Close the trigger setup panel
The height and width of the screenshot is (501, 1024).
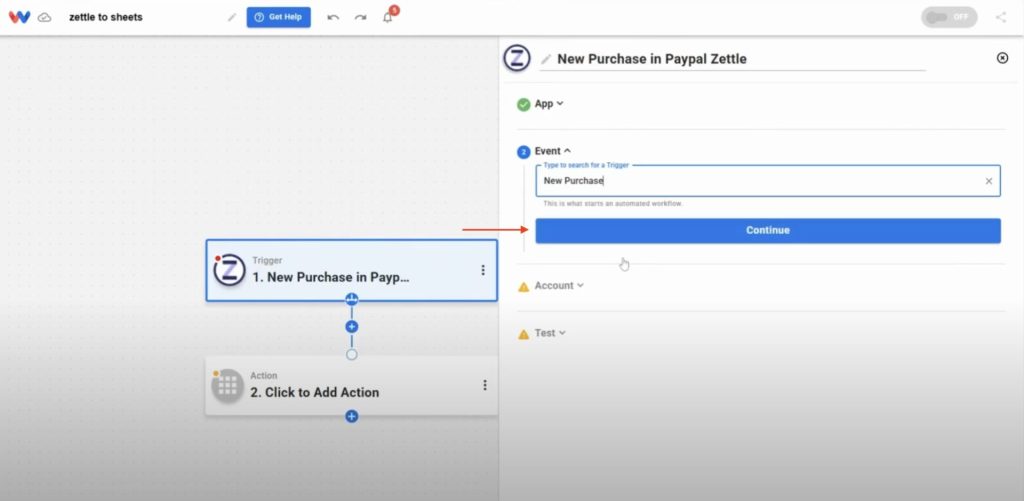(1002, 58)
